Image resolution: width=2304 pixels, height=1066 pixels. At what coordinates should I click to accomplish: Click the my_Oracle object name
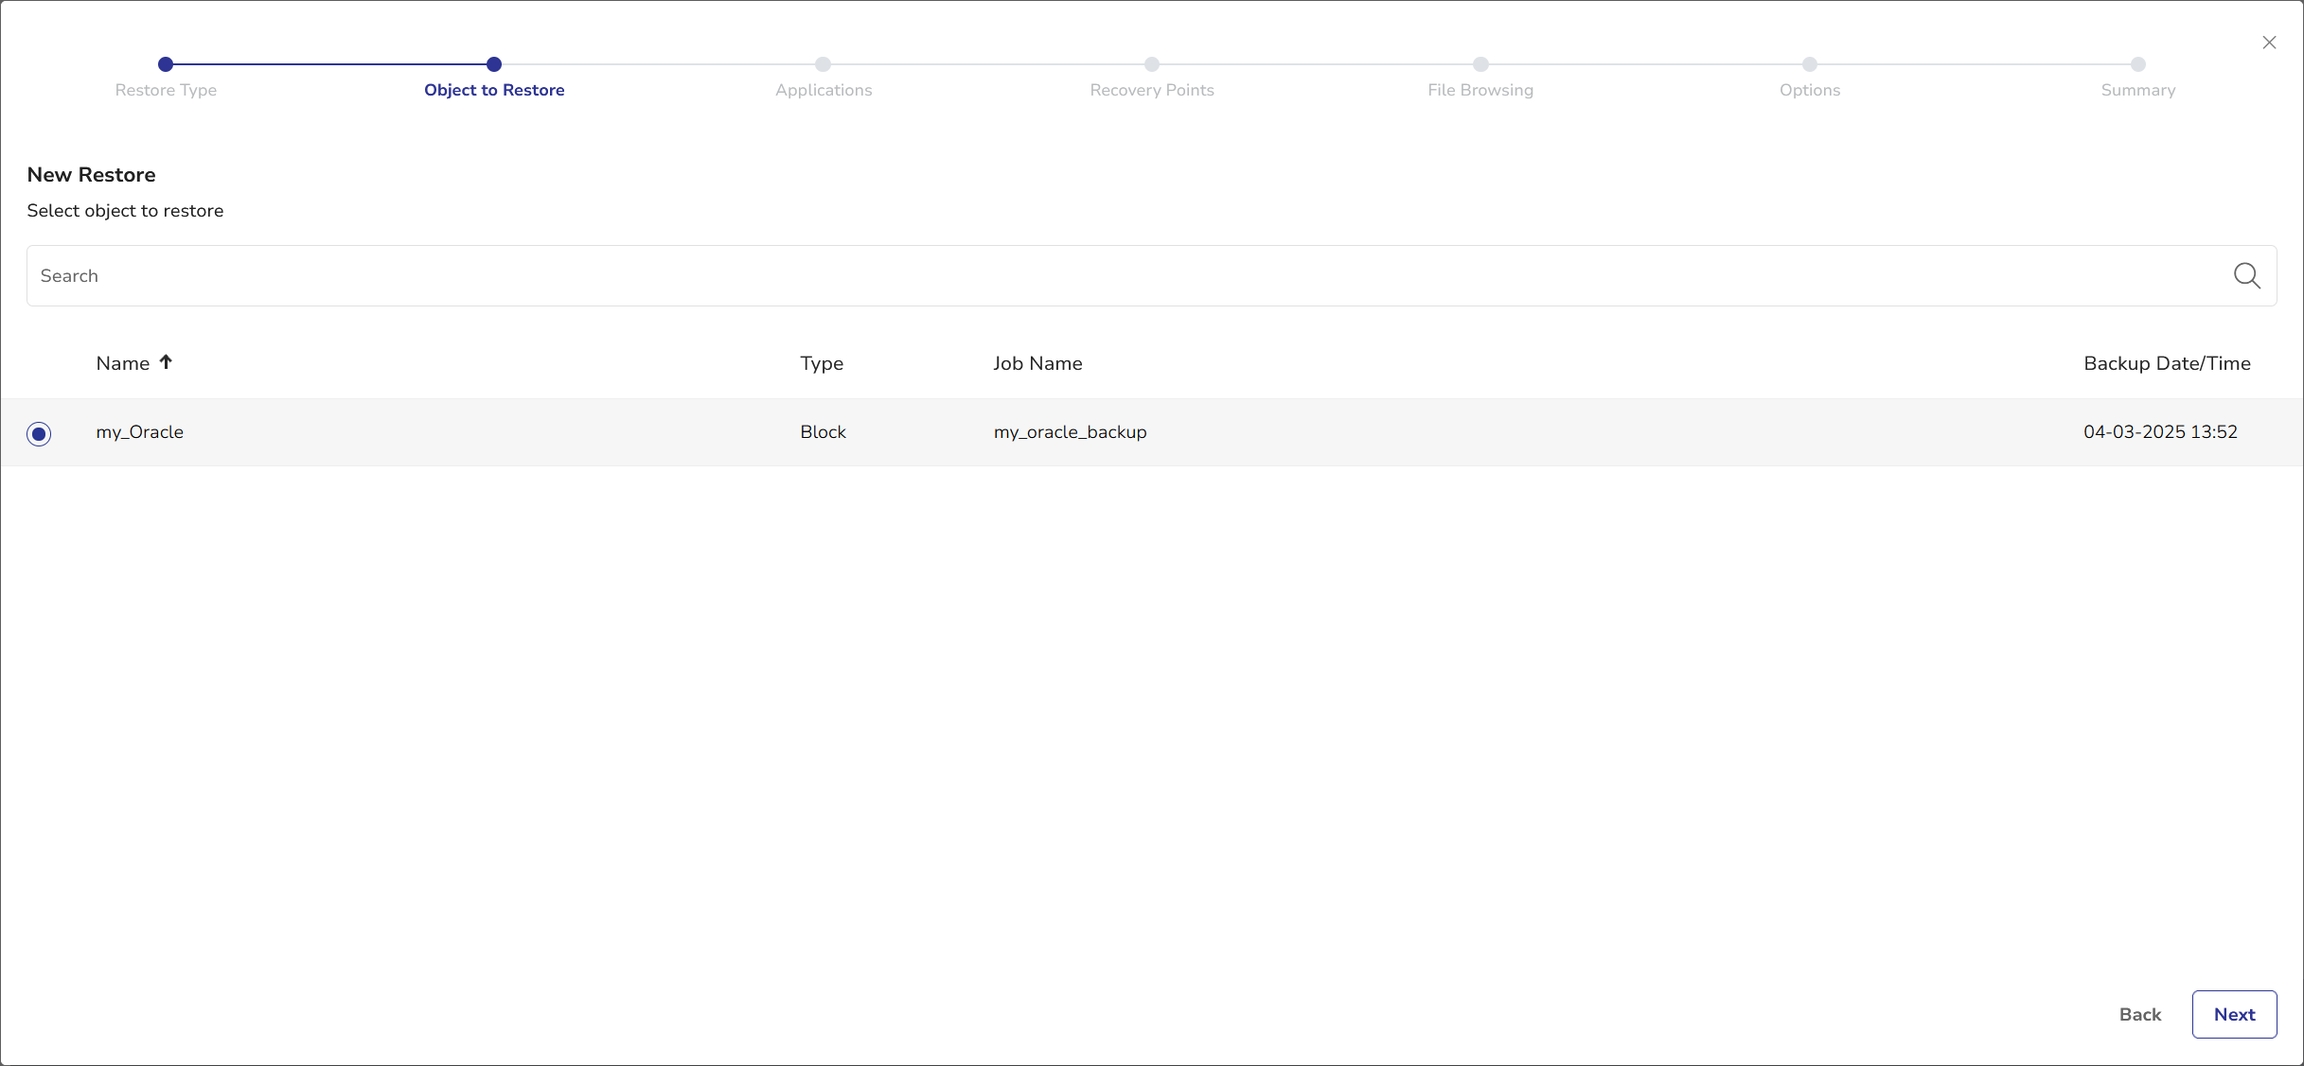tap(140, 432)
